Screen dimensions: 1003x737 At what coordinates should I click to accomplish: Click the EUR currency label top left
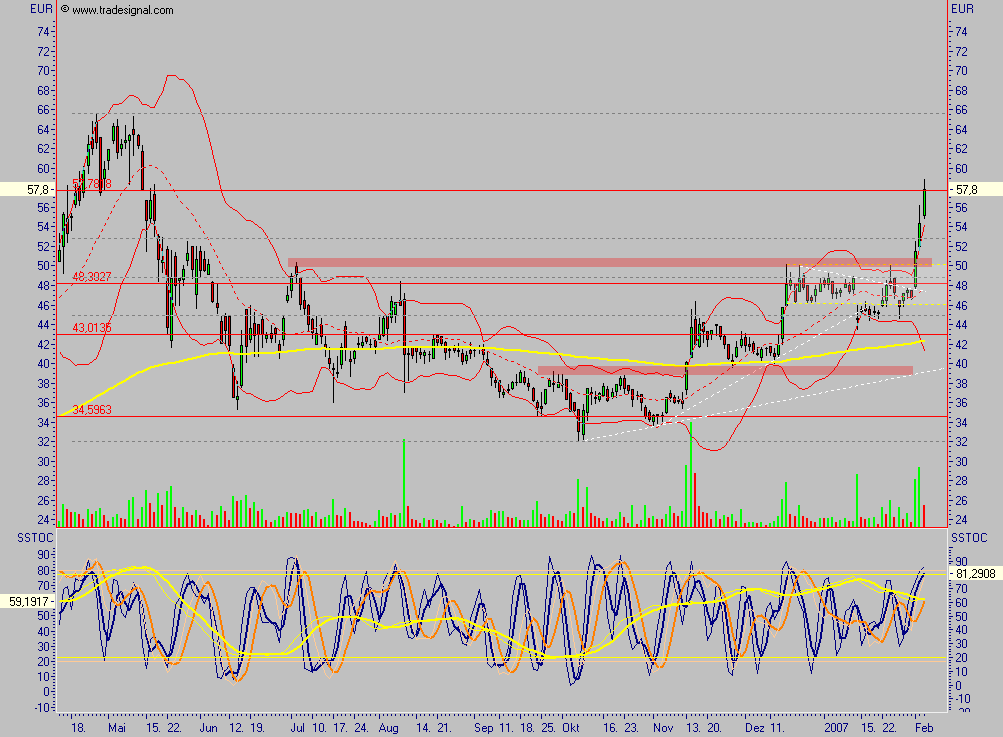[x=37, y=7]
